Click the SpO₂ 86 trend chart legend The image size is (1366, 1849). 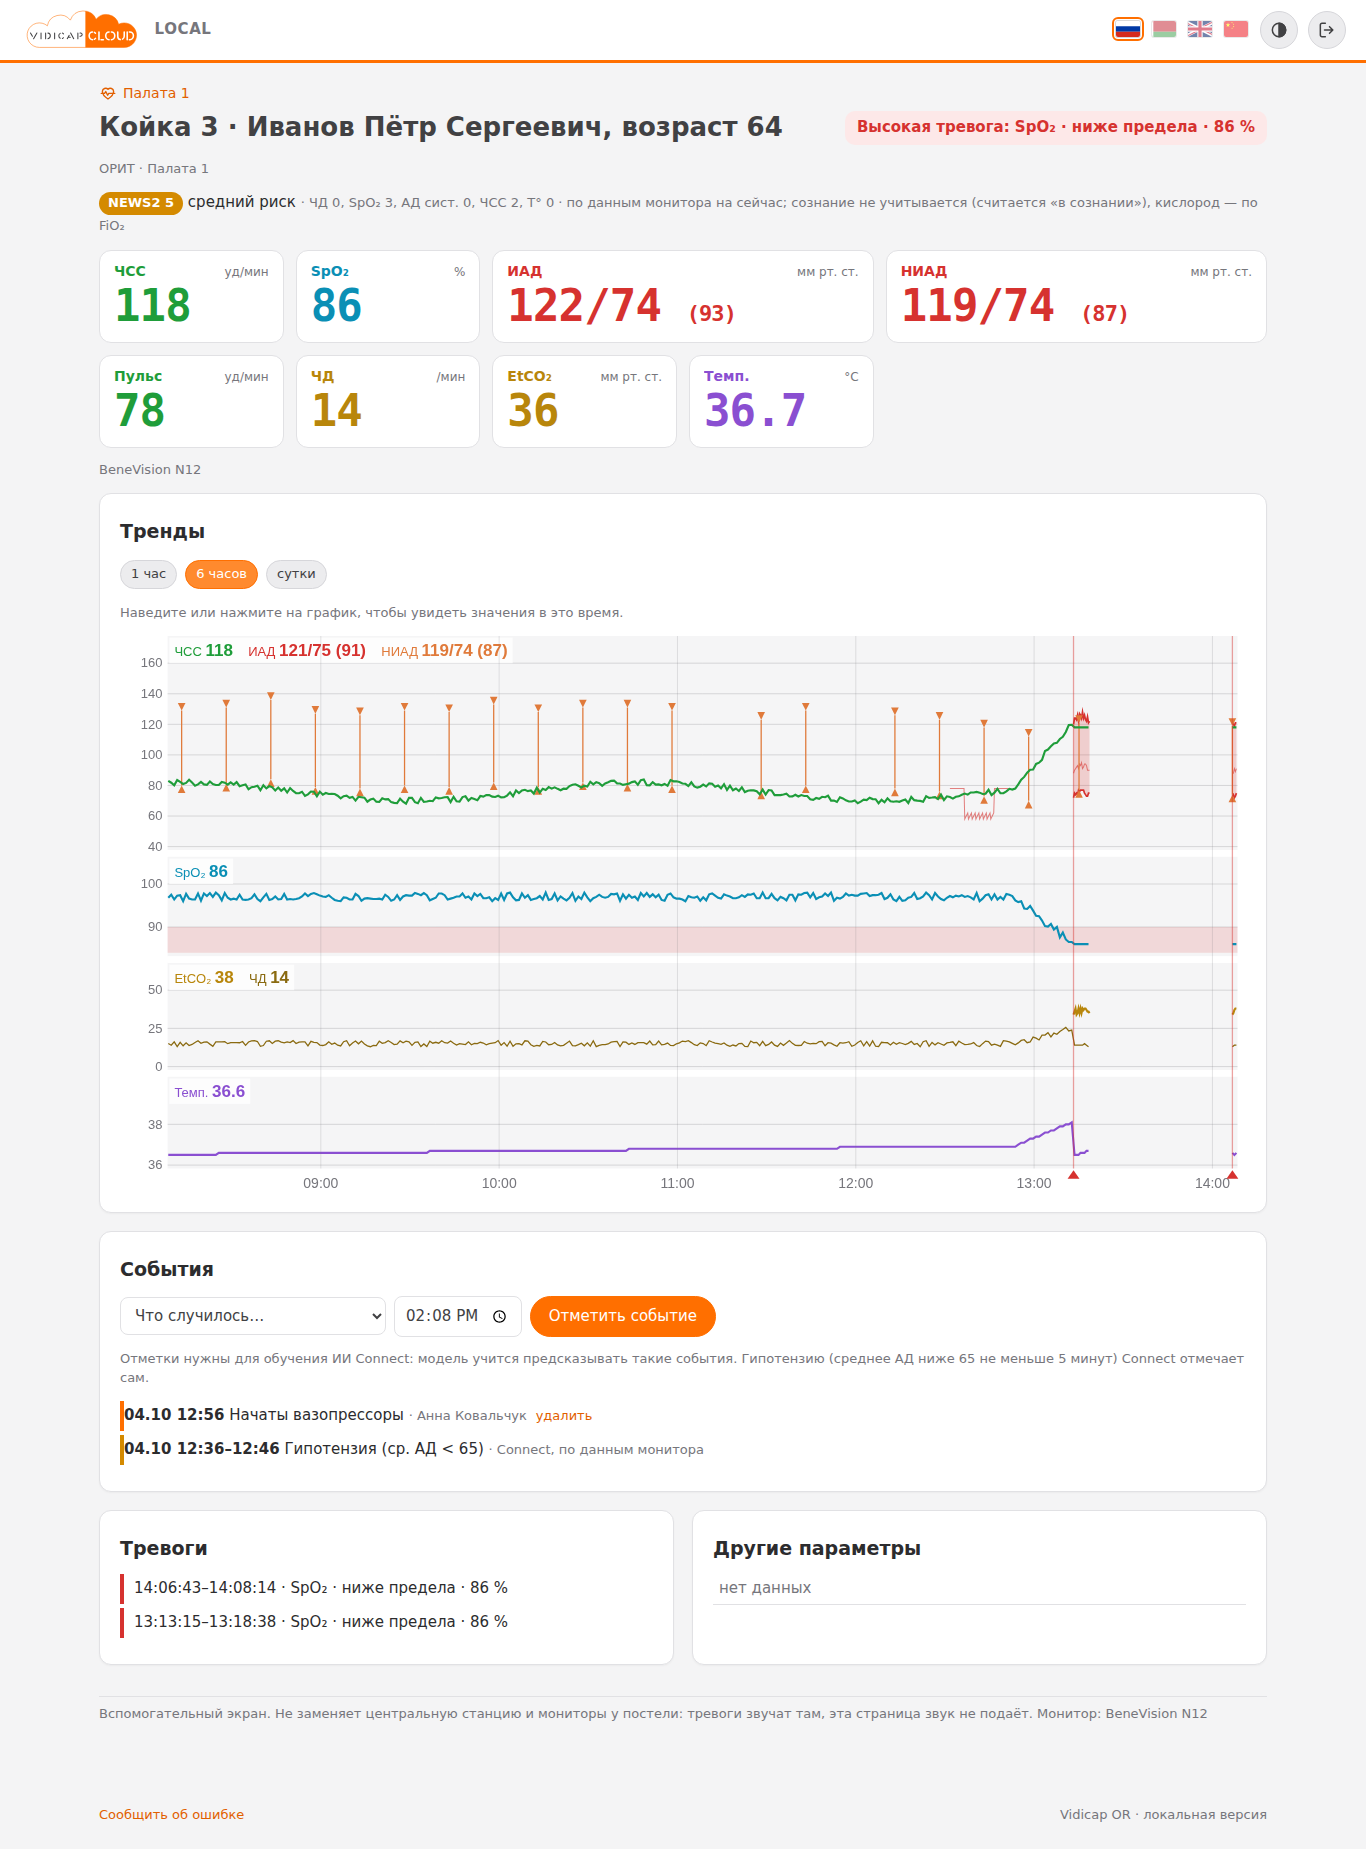[201, 872]
